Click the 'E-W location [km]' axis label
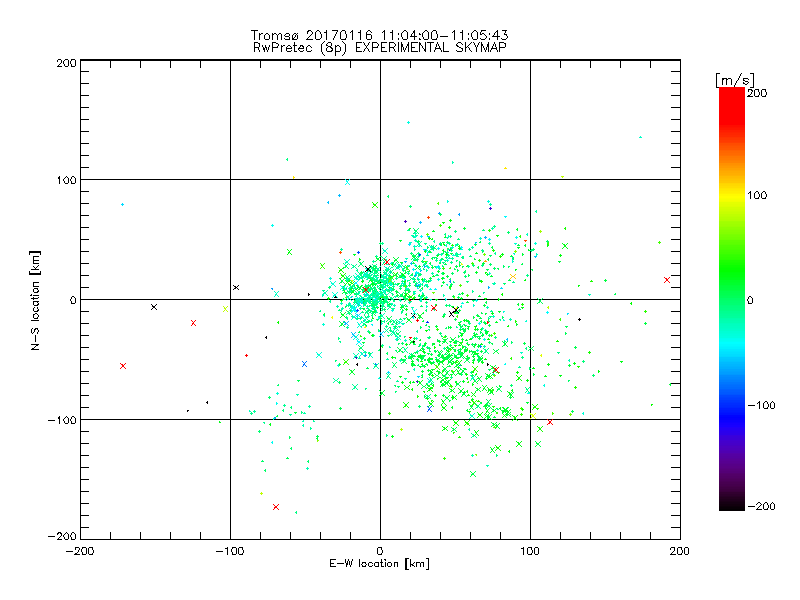This screenshot has width=800, height=600. pyautogui.click(x=379, y=563)
